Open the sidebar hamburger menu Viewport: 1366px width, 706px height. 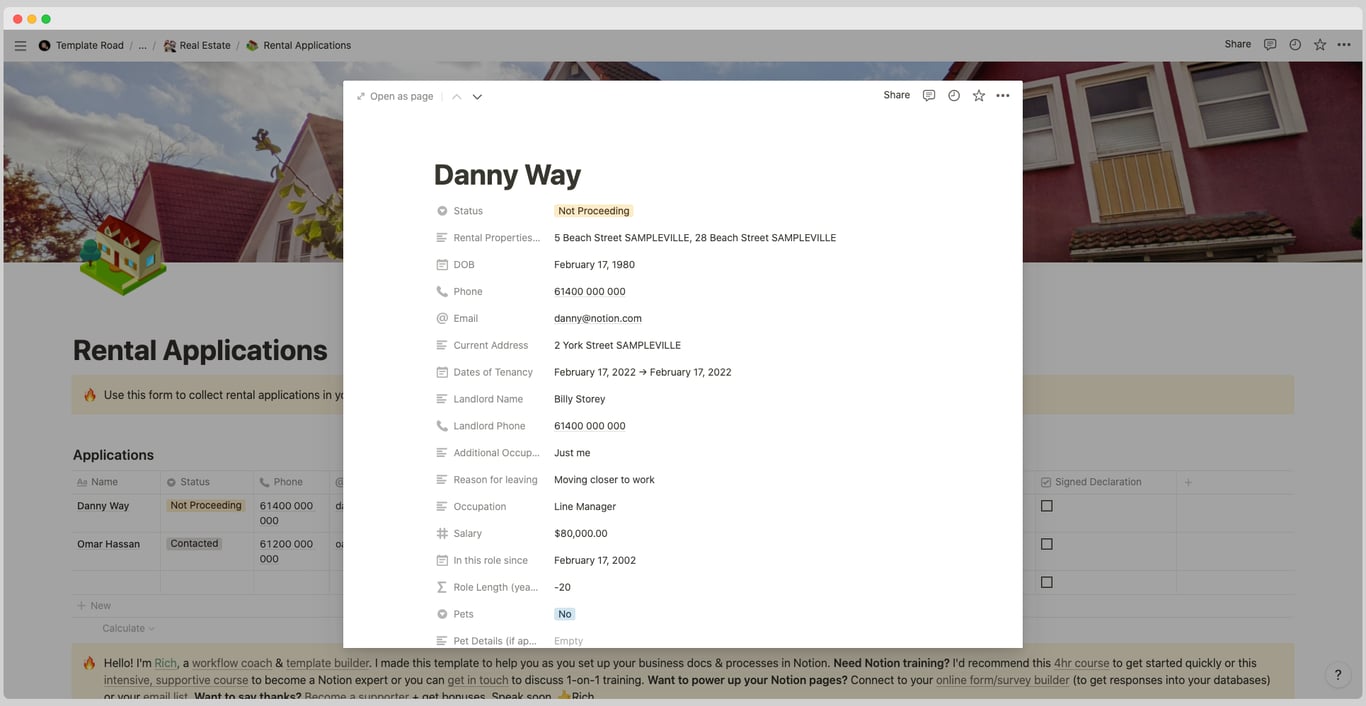[21, 45]
